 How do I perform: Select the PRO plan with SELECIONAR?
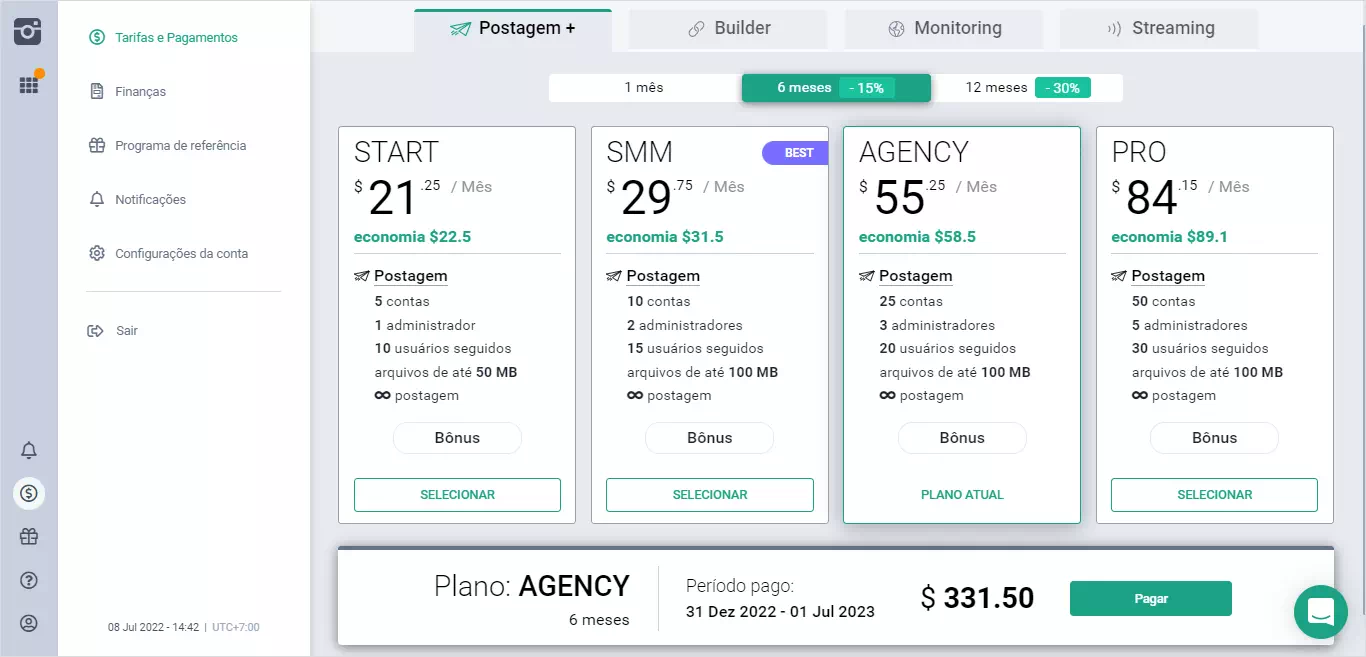coord(1214,495)
